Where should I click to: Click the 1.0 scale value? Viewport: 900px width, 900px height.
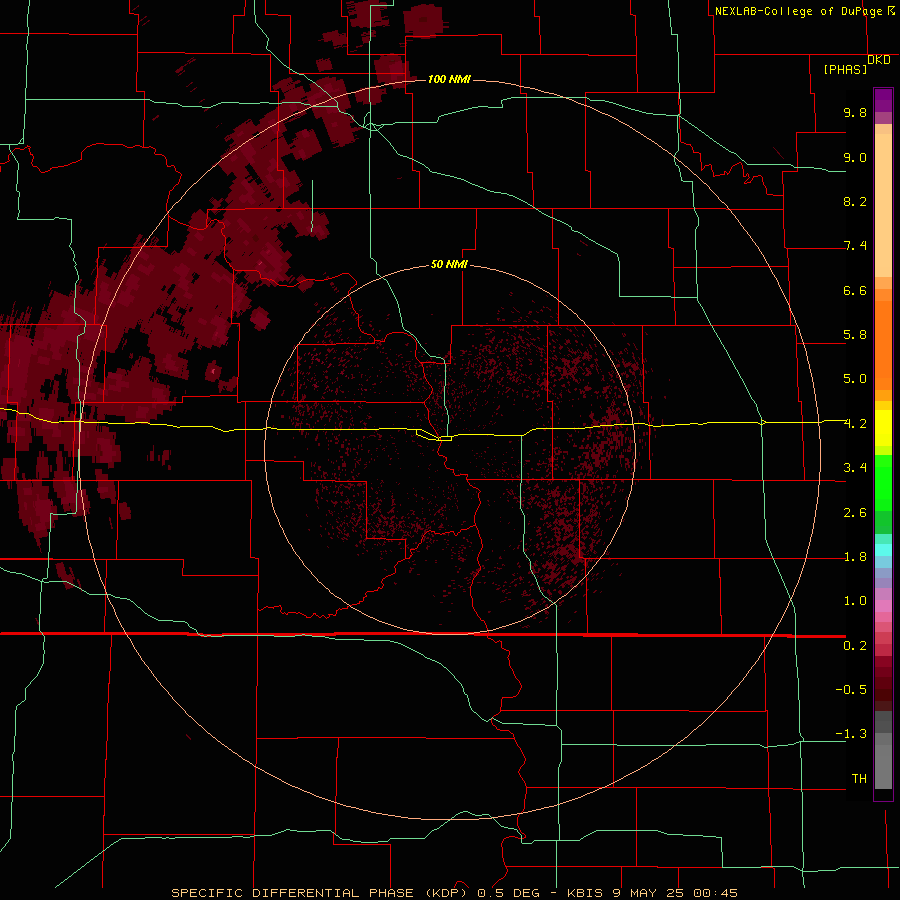(x=855, y=601)
